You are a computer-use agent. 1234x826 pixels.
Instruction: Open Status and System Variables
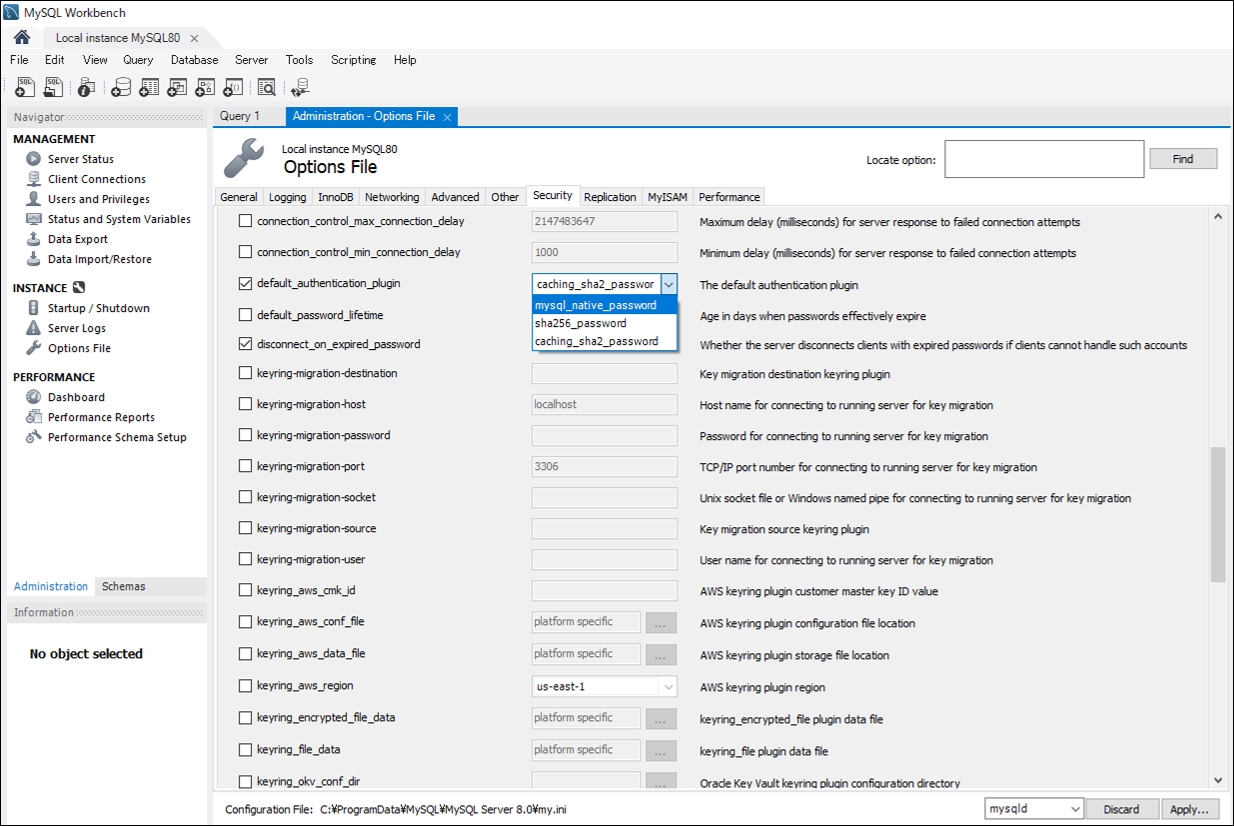point(118,219)
